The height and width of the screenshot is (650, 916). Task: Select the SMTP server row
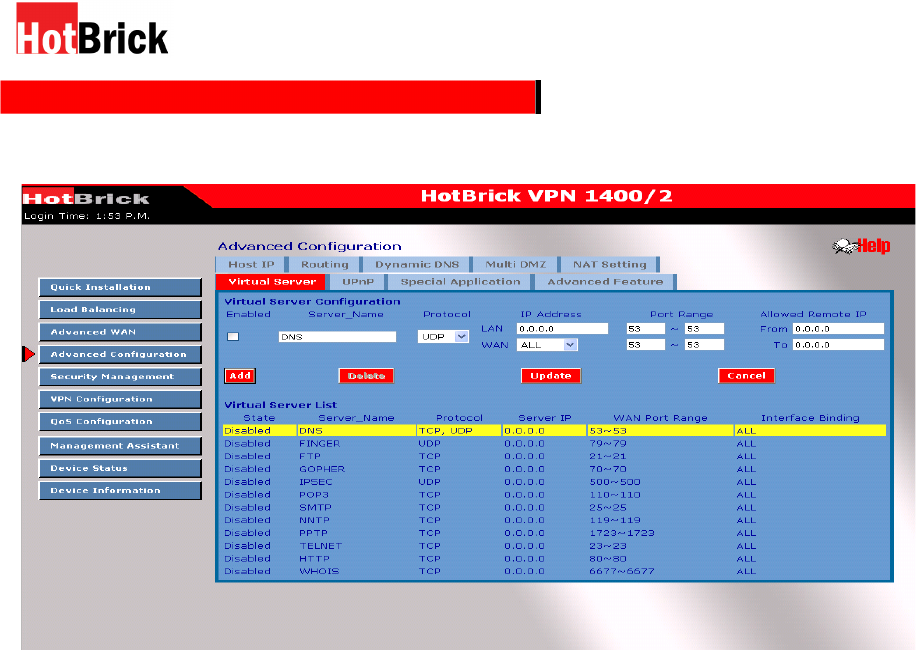click(x=554, y=508)
